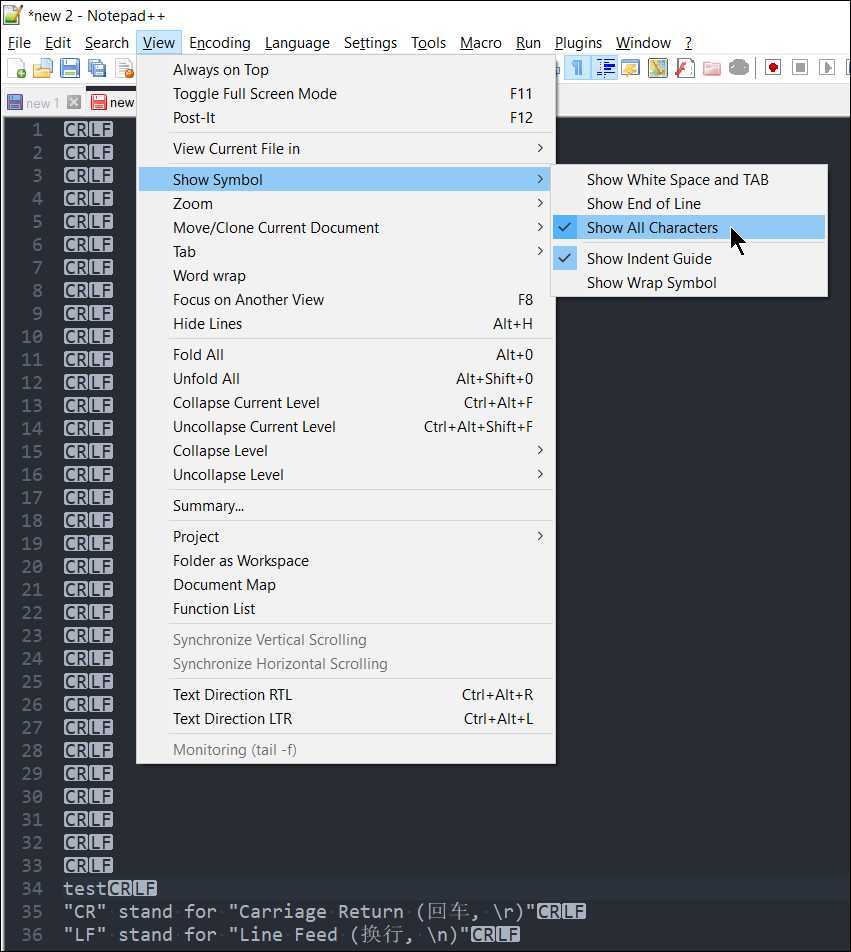The width and height of the screenshot is (851, 952).
Task: Uncheck Show All Characters in the submenu
Action: 689,228
